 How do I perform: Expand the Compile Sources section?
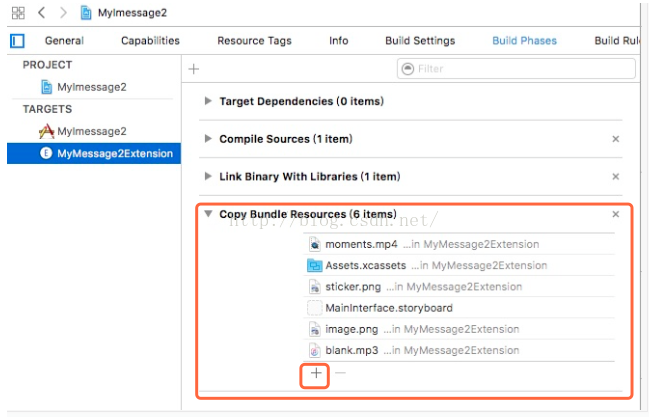click(x=208, y=139)
